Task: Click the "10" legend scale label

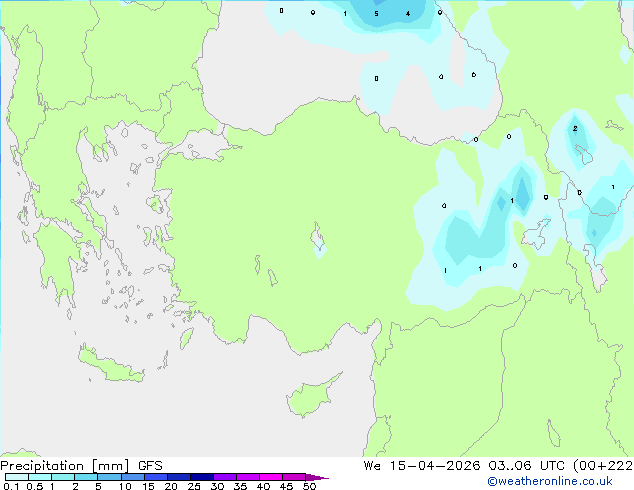Action: 125,486
